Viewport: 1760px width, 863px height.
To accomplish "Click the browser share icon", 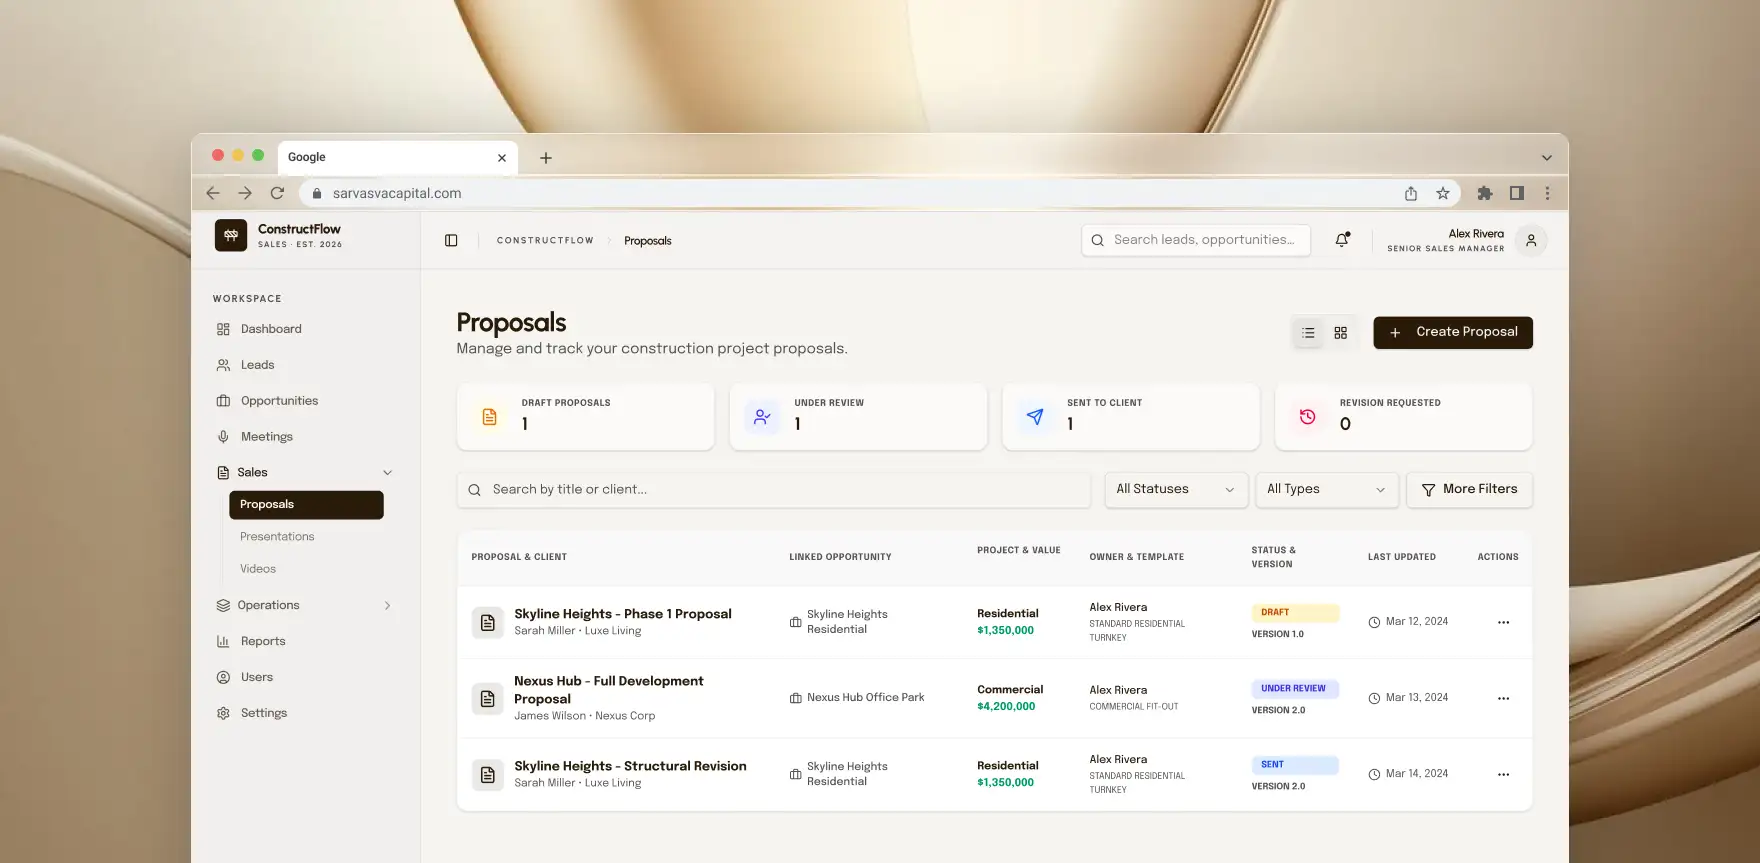I will (x=1411, y=193).
